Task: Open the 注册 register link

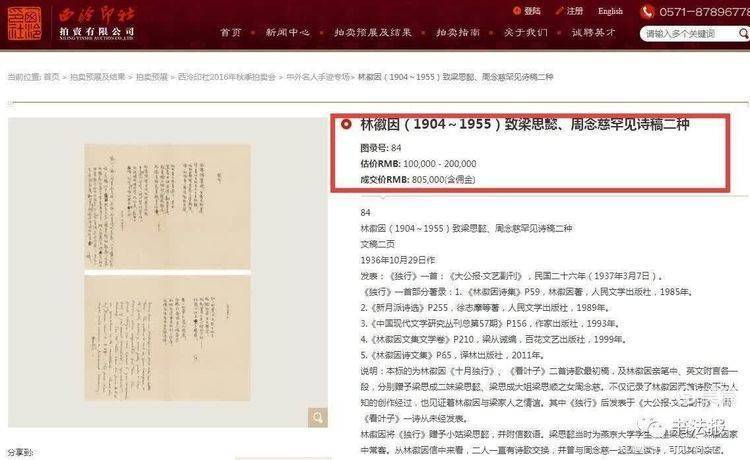Action: pos(574,11)
